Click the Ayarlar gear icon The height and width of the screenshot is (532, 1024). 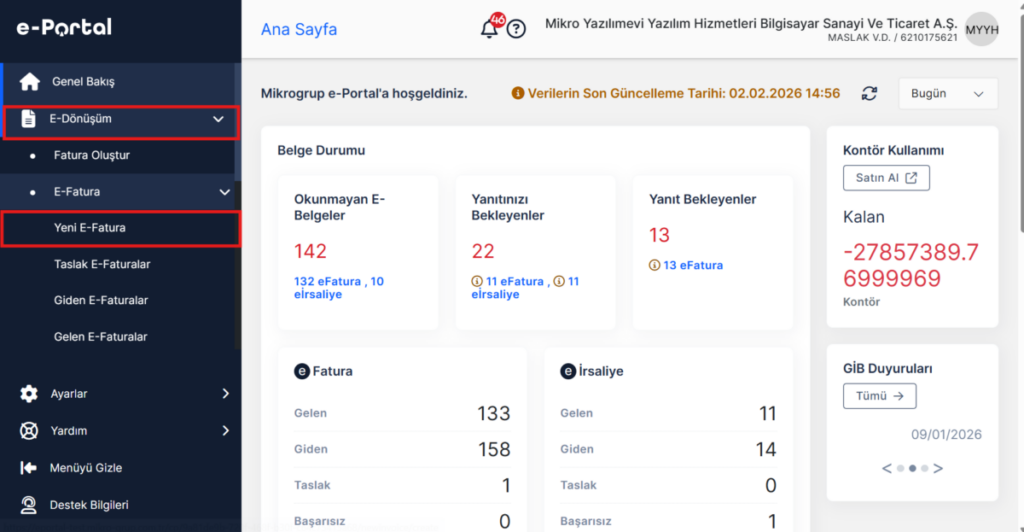click(x=29, y=394)
